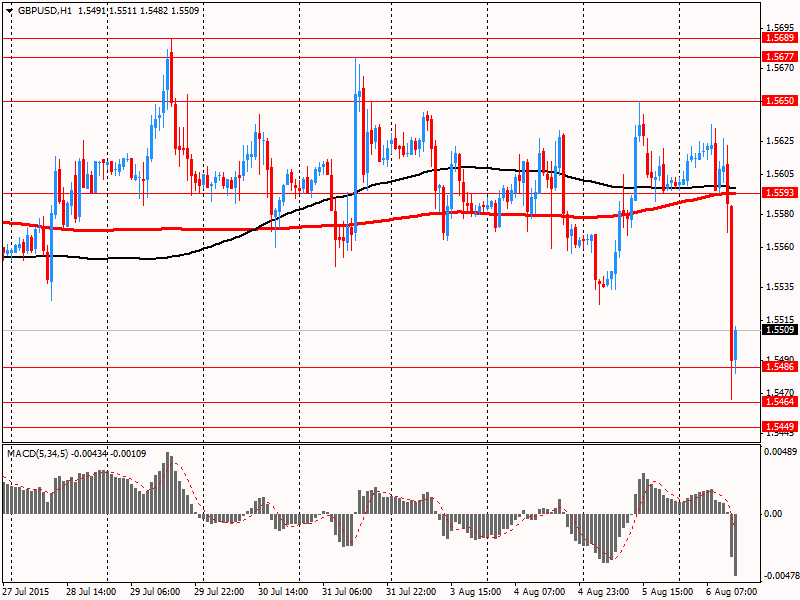Select the 1.5677 red price level label
This screenshot has height=600, width=800.
779,57
